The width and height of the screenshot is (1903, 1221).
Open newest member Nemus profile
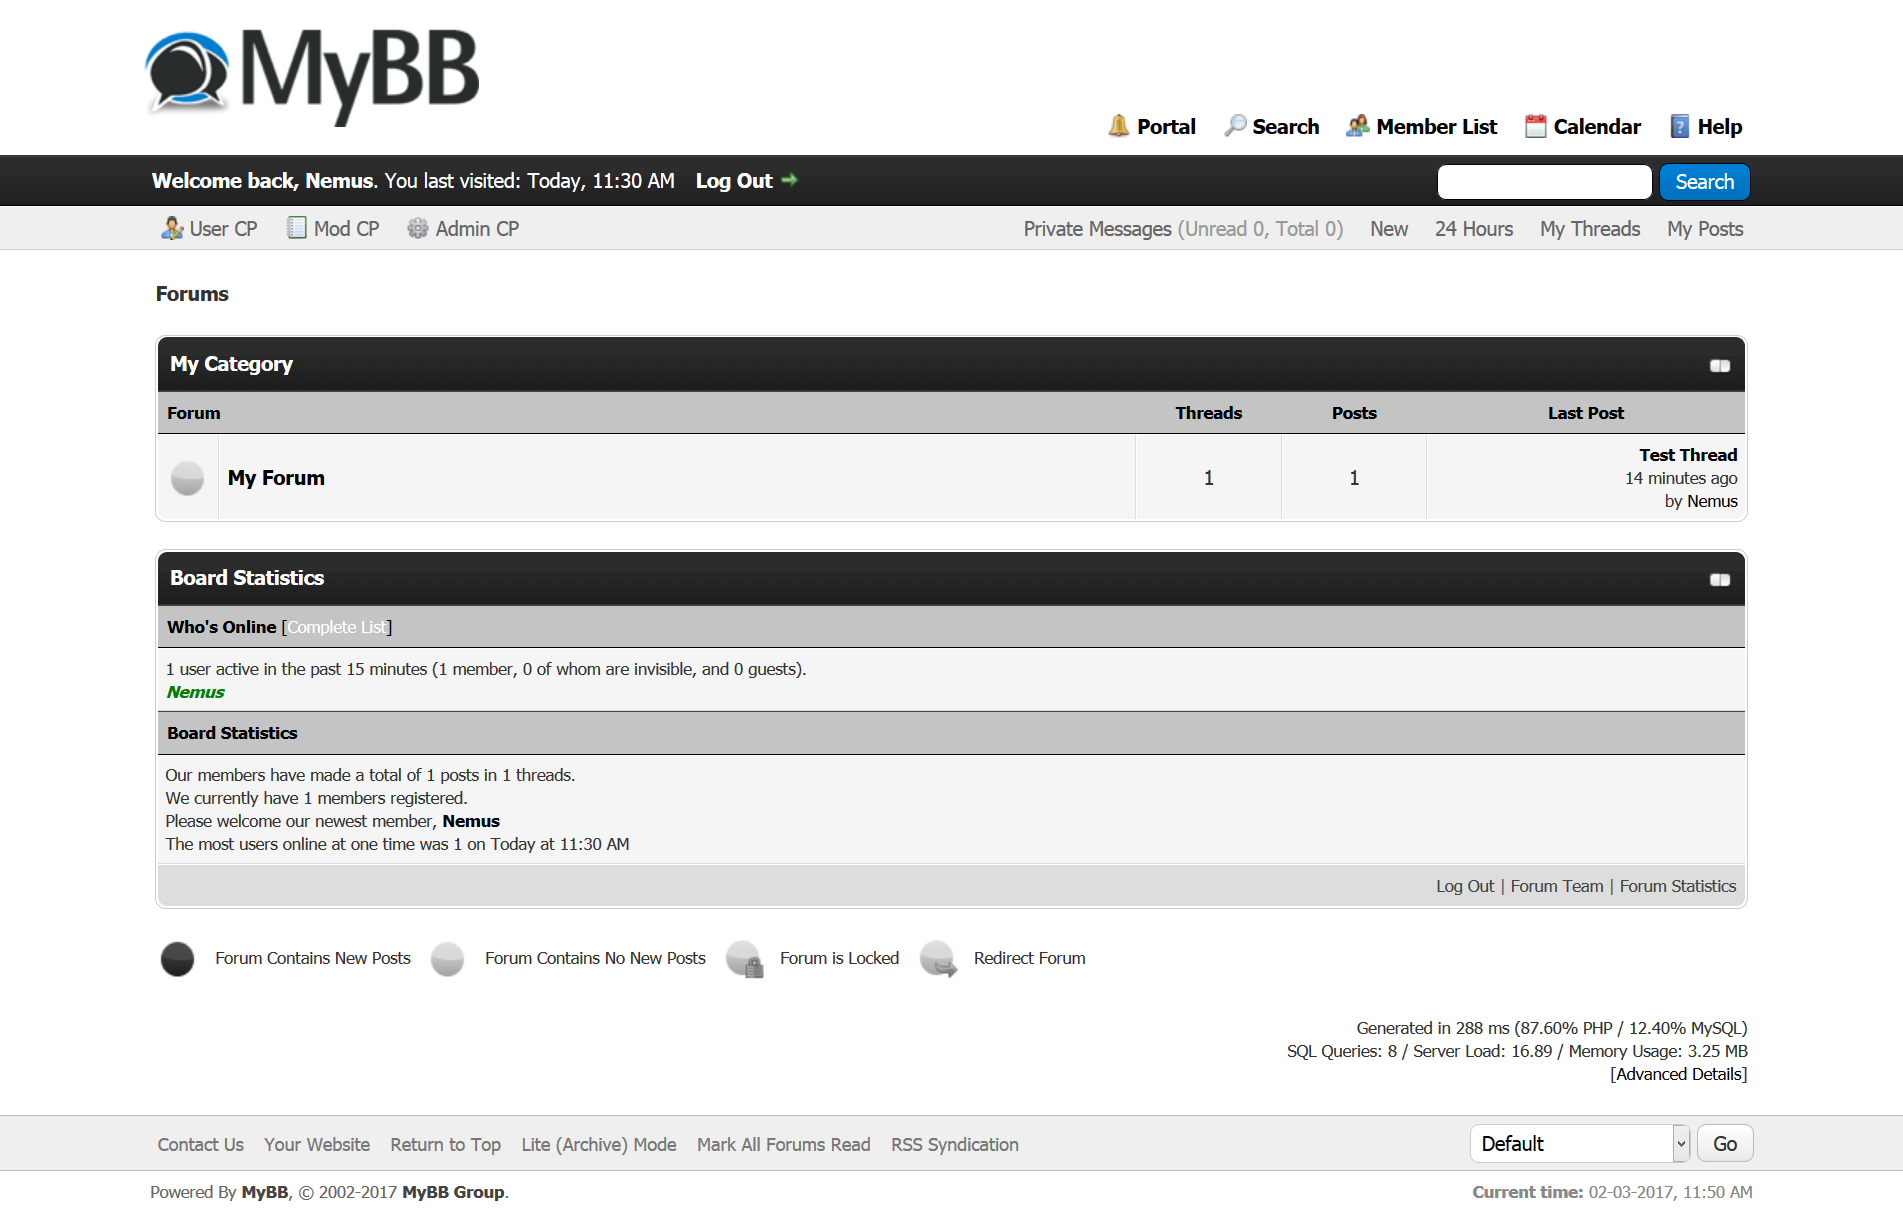point(471,820)
